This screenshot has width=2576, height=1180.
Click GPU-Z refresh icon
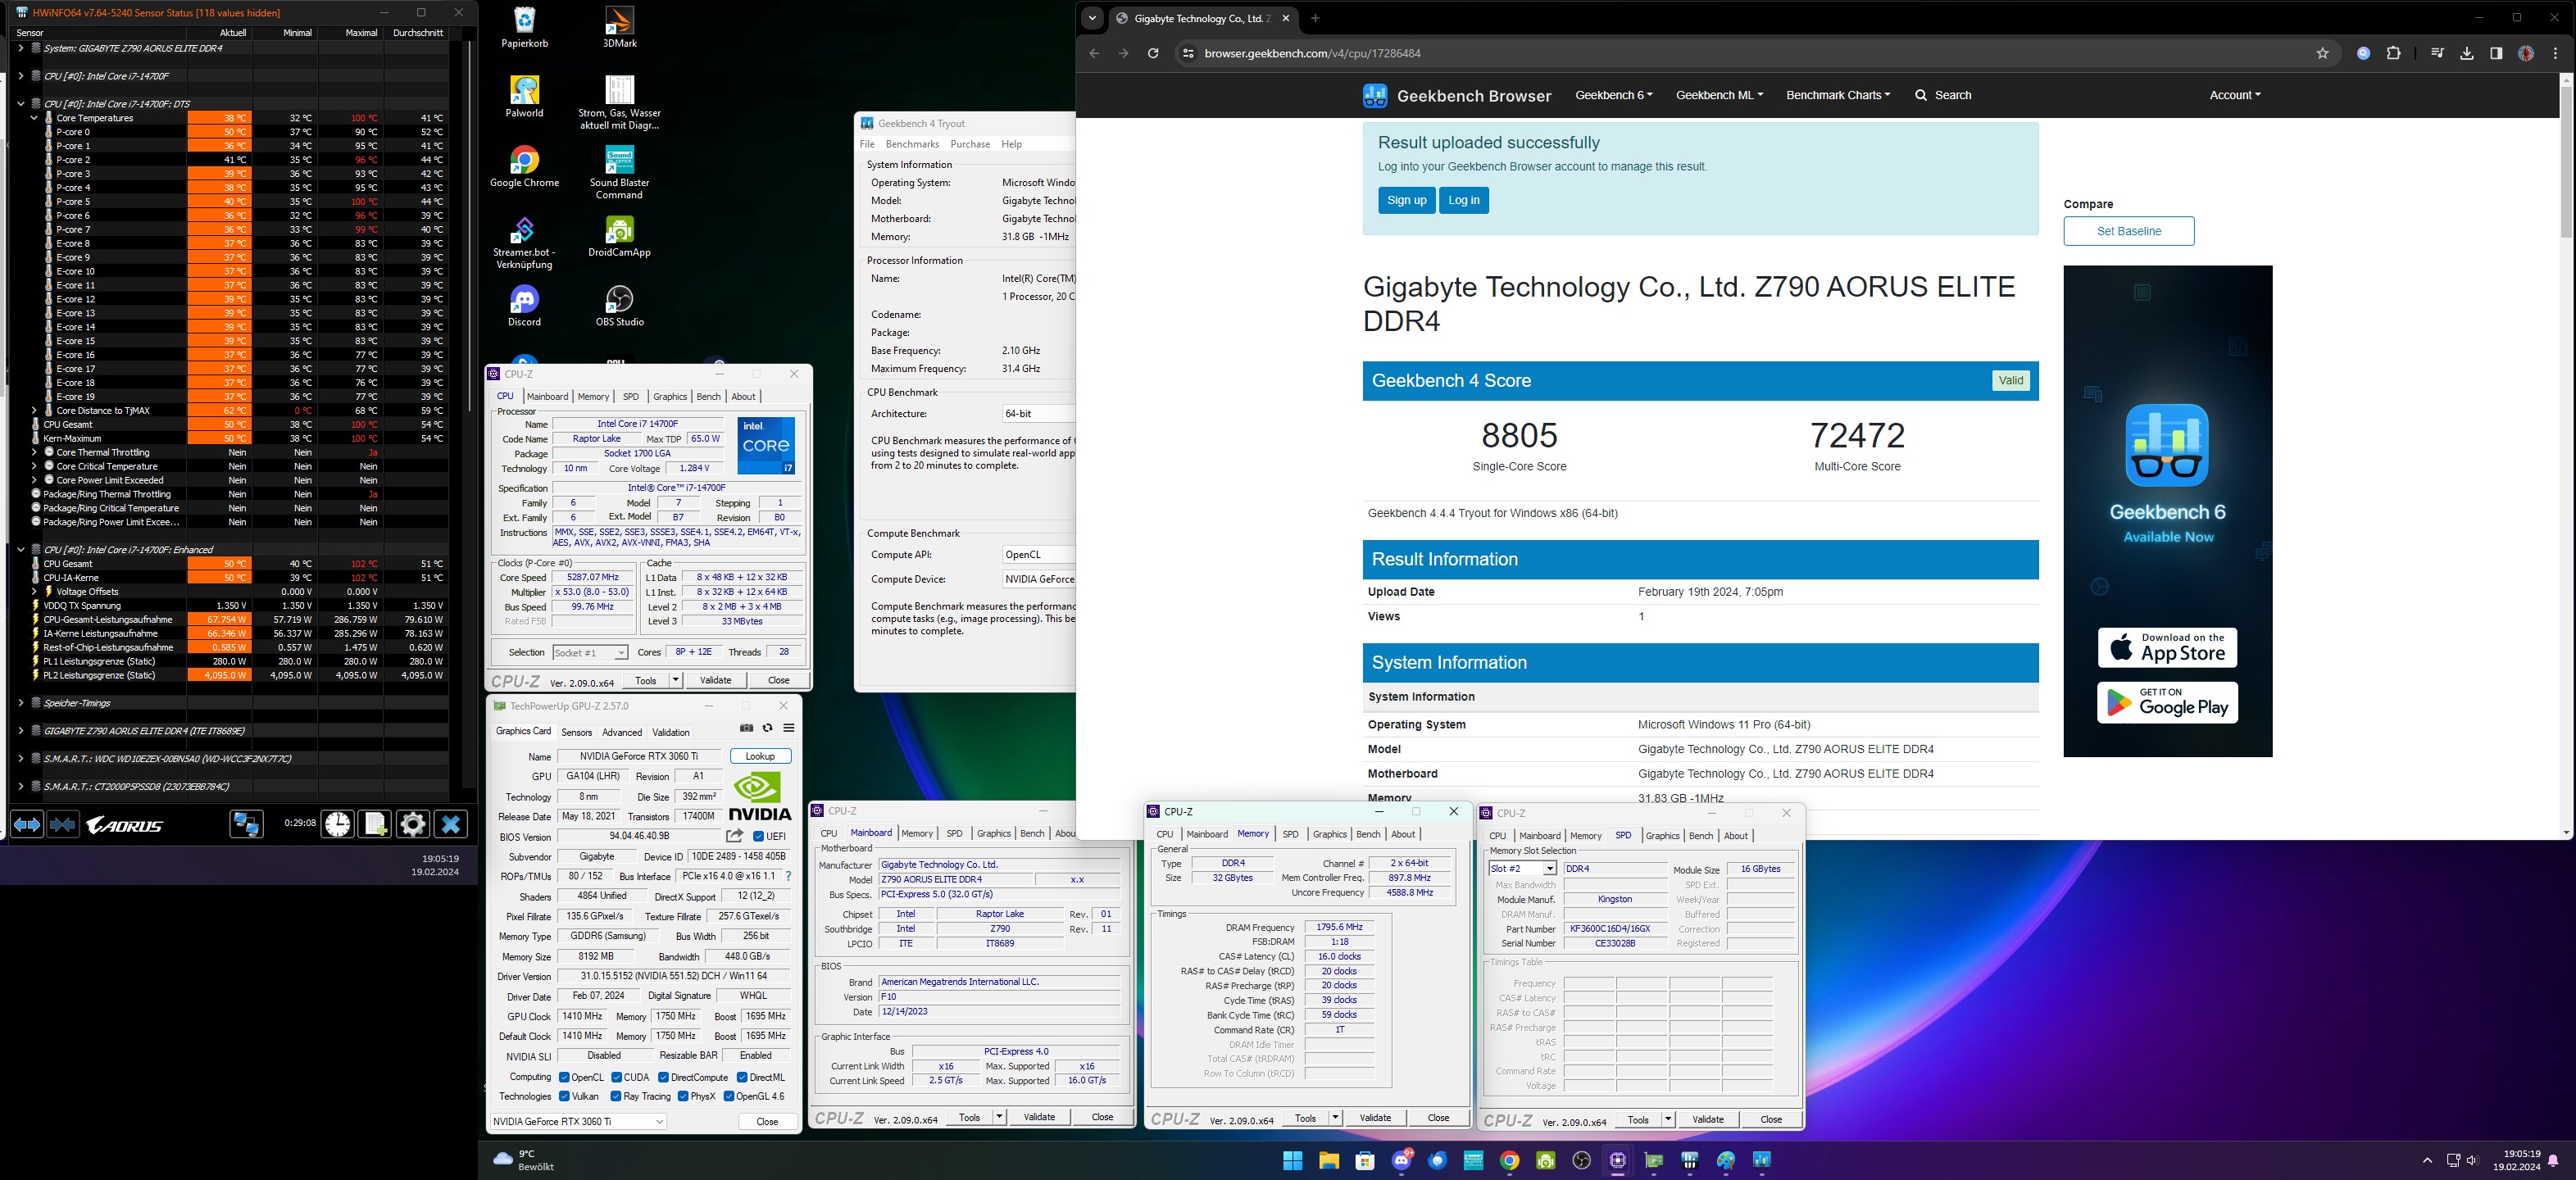click(x=767, y=728)
